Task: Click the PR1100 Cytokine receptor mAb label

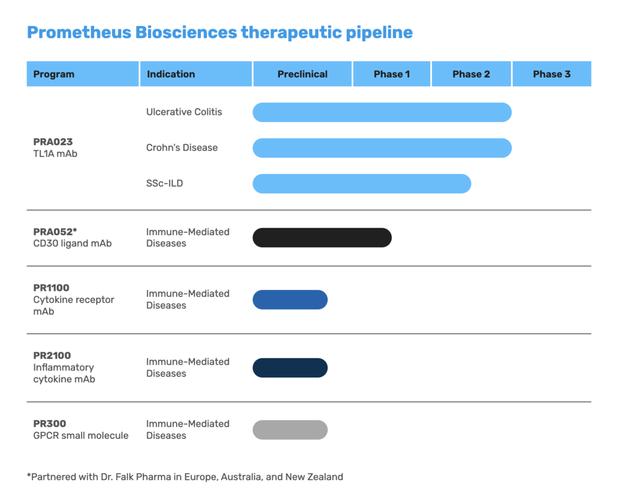Action: 73,300
